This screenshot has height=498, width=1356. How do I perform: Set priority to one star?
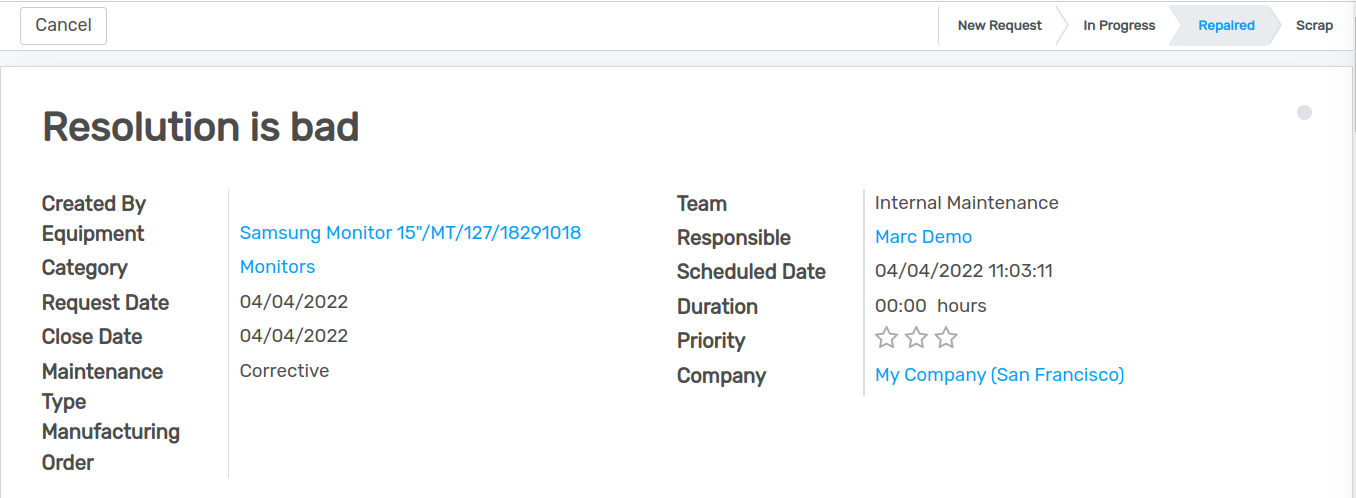(886, 338)
